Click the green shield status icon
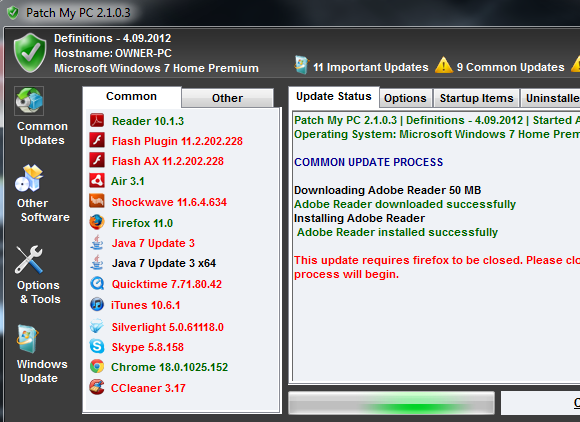 click(30, 53)
